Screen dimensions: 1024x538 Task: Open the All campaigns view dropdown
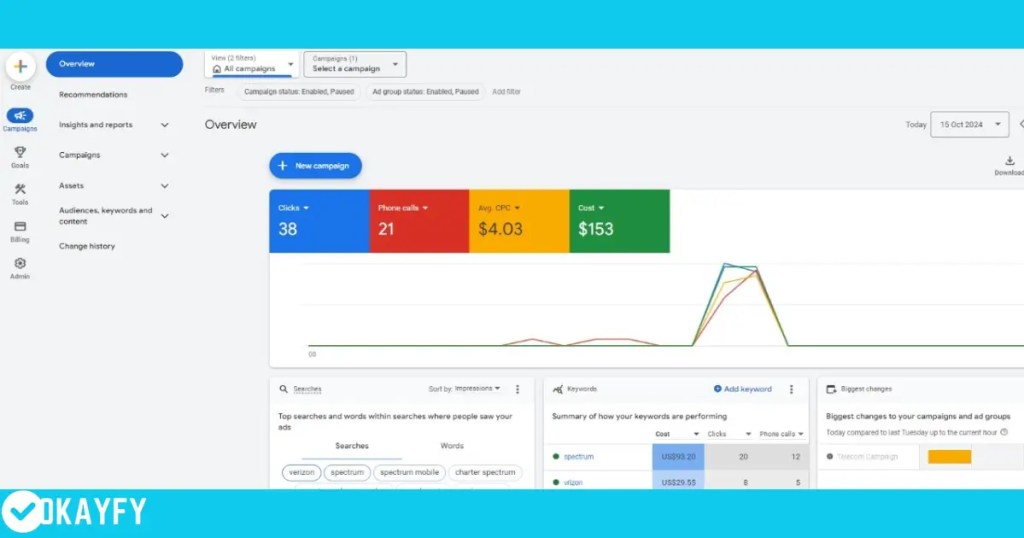(252, 64)
